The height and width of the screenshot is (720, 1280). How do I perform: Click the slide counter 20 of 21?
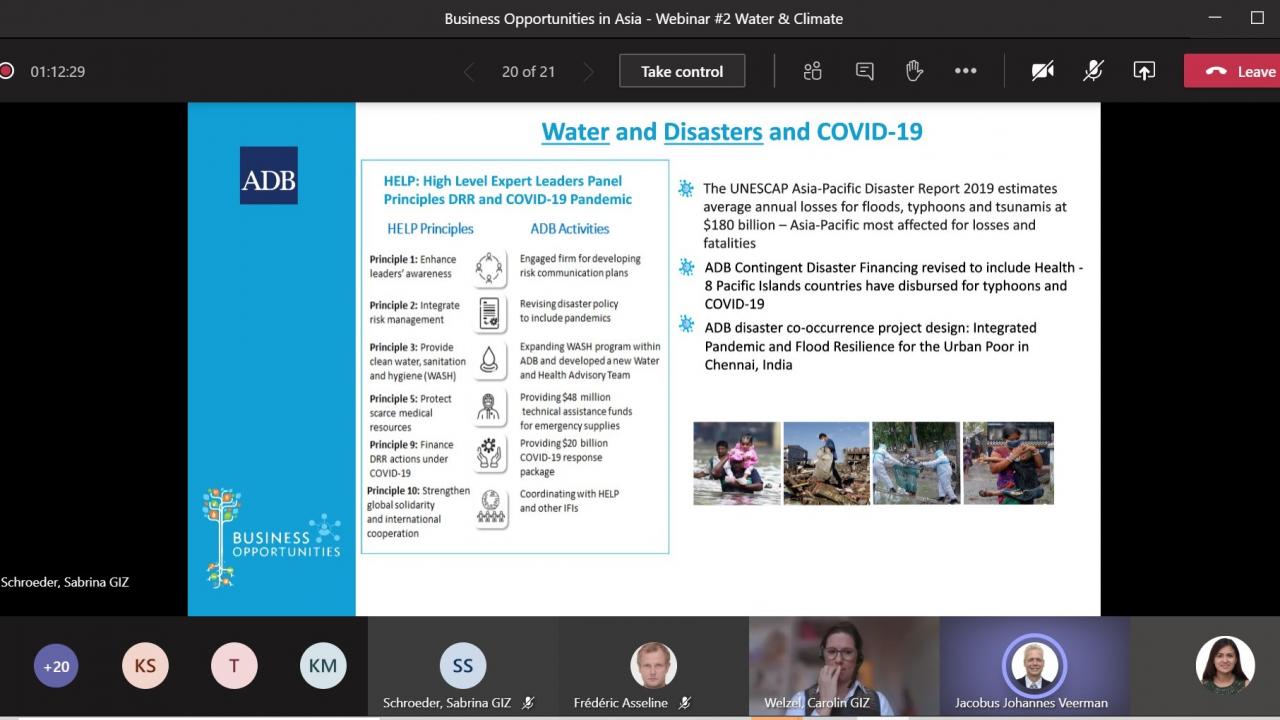(528, 72)
